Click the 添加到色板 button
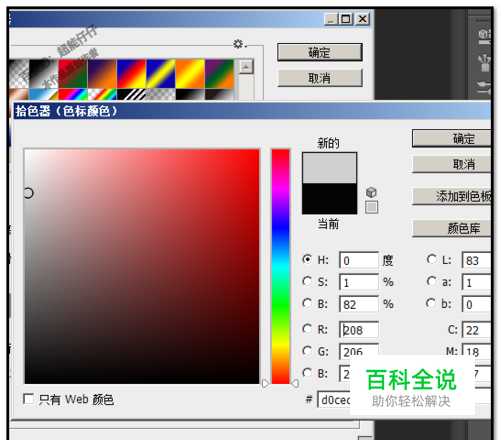 [452, 196]
